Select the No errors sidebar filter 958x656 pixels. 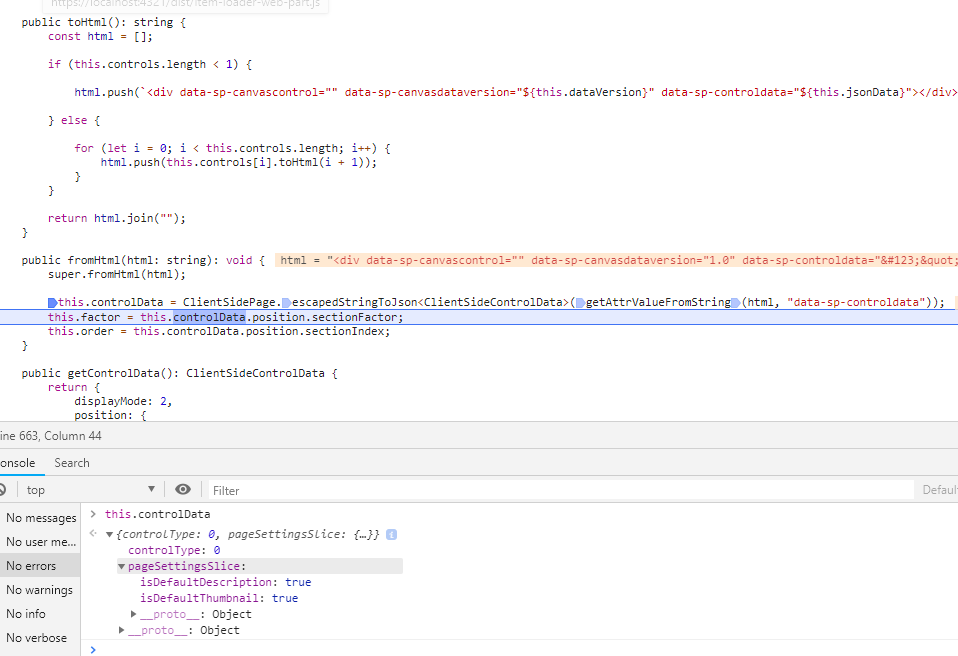click(40, 566)
